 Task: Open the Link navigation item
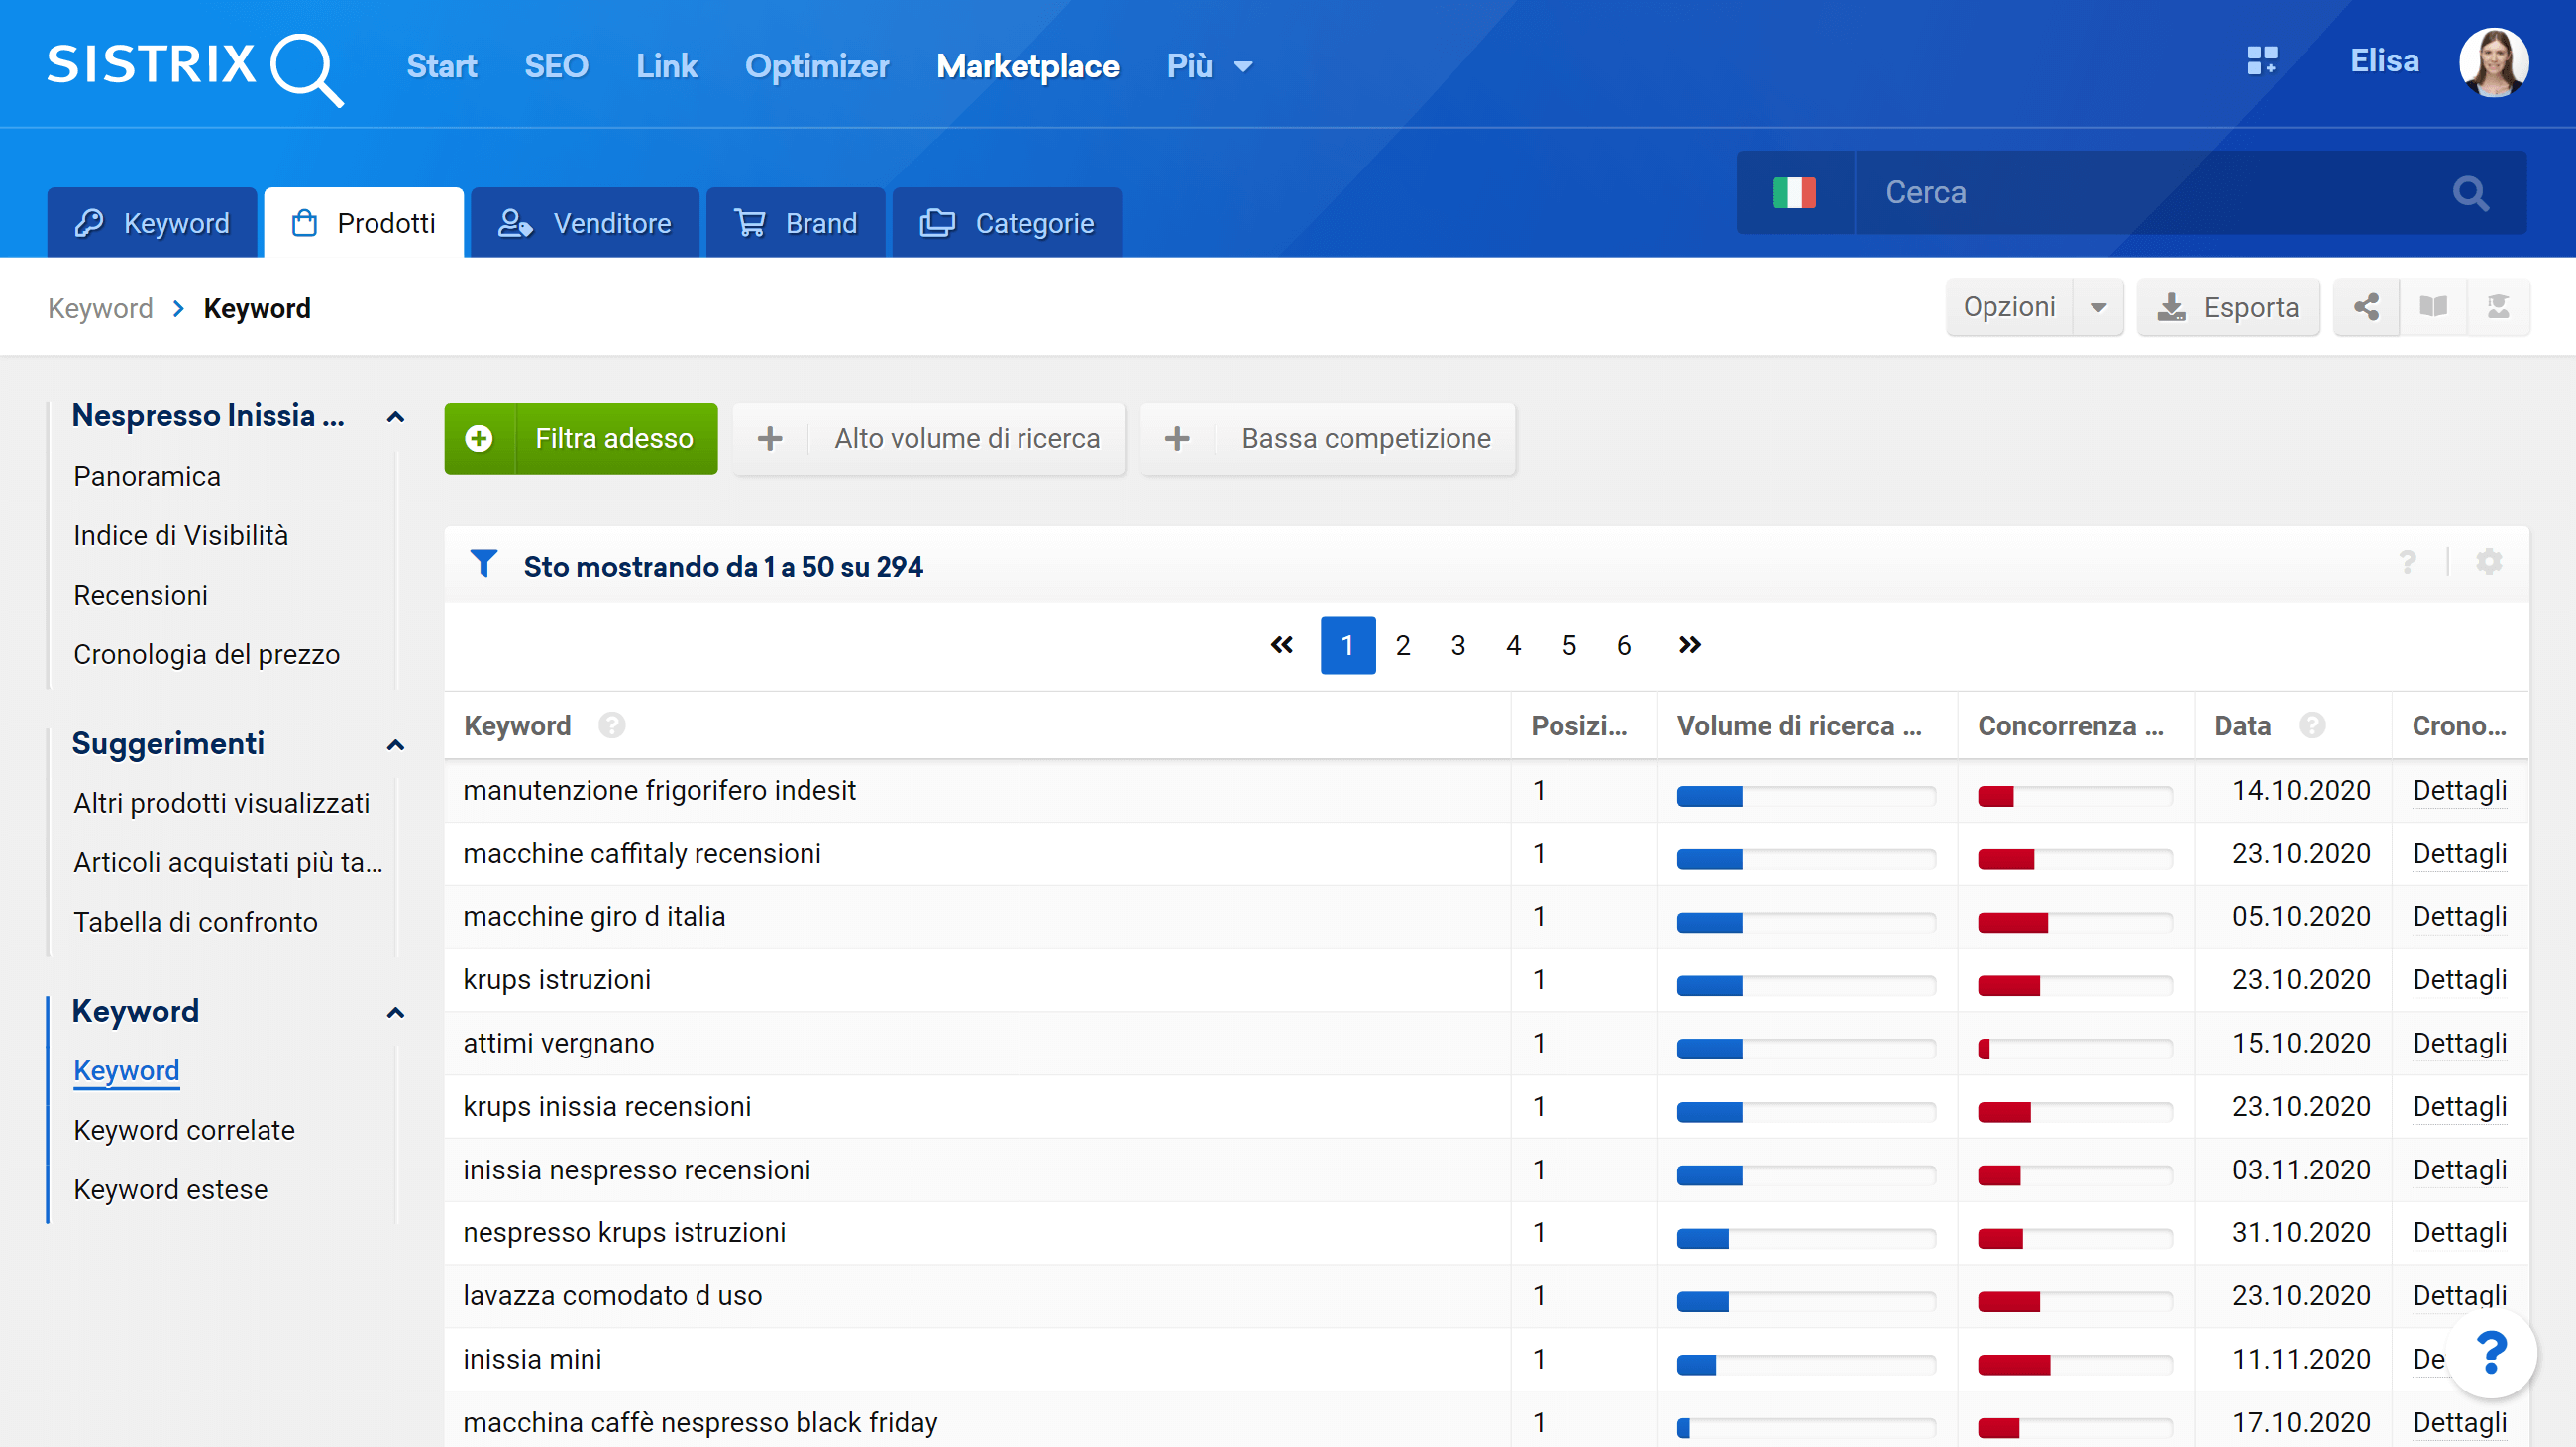coord(666,66)
